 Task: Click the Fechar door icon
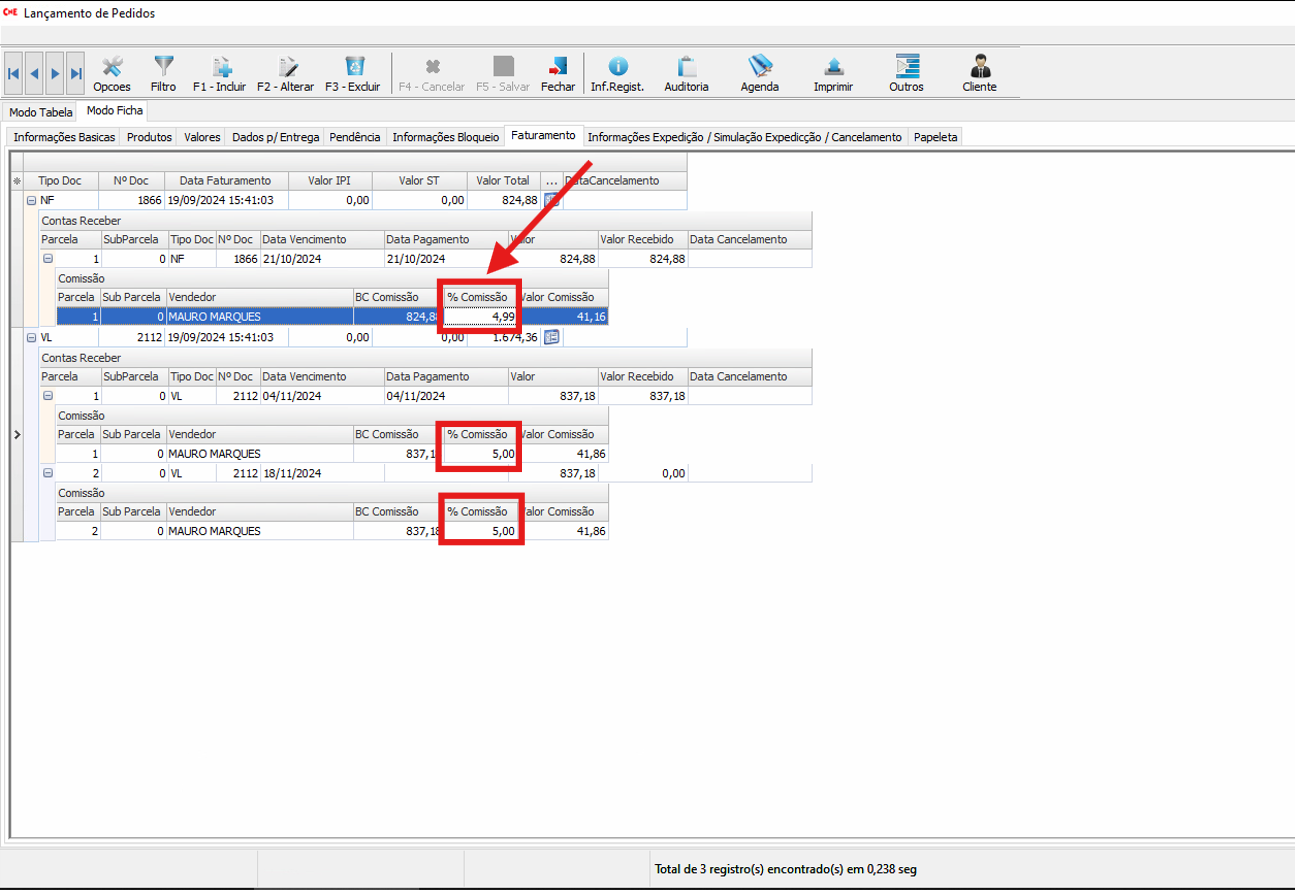[x=558, y=68]
